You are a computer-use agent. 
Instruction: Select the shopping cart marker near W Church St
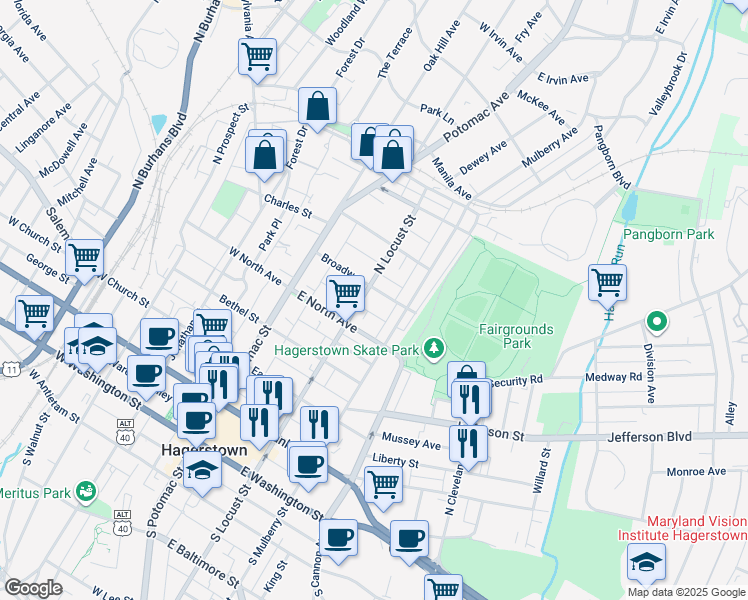tap(84, 257)
